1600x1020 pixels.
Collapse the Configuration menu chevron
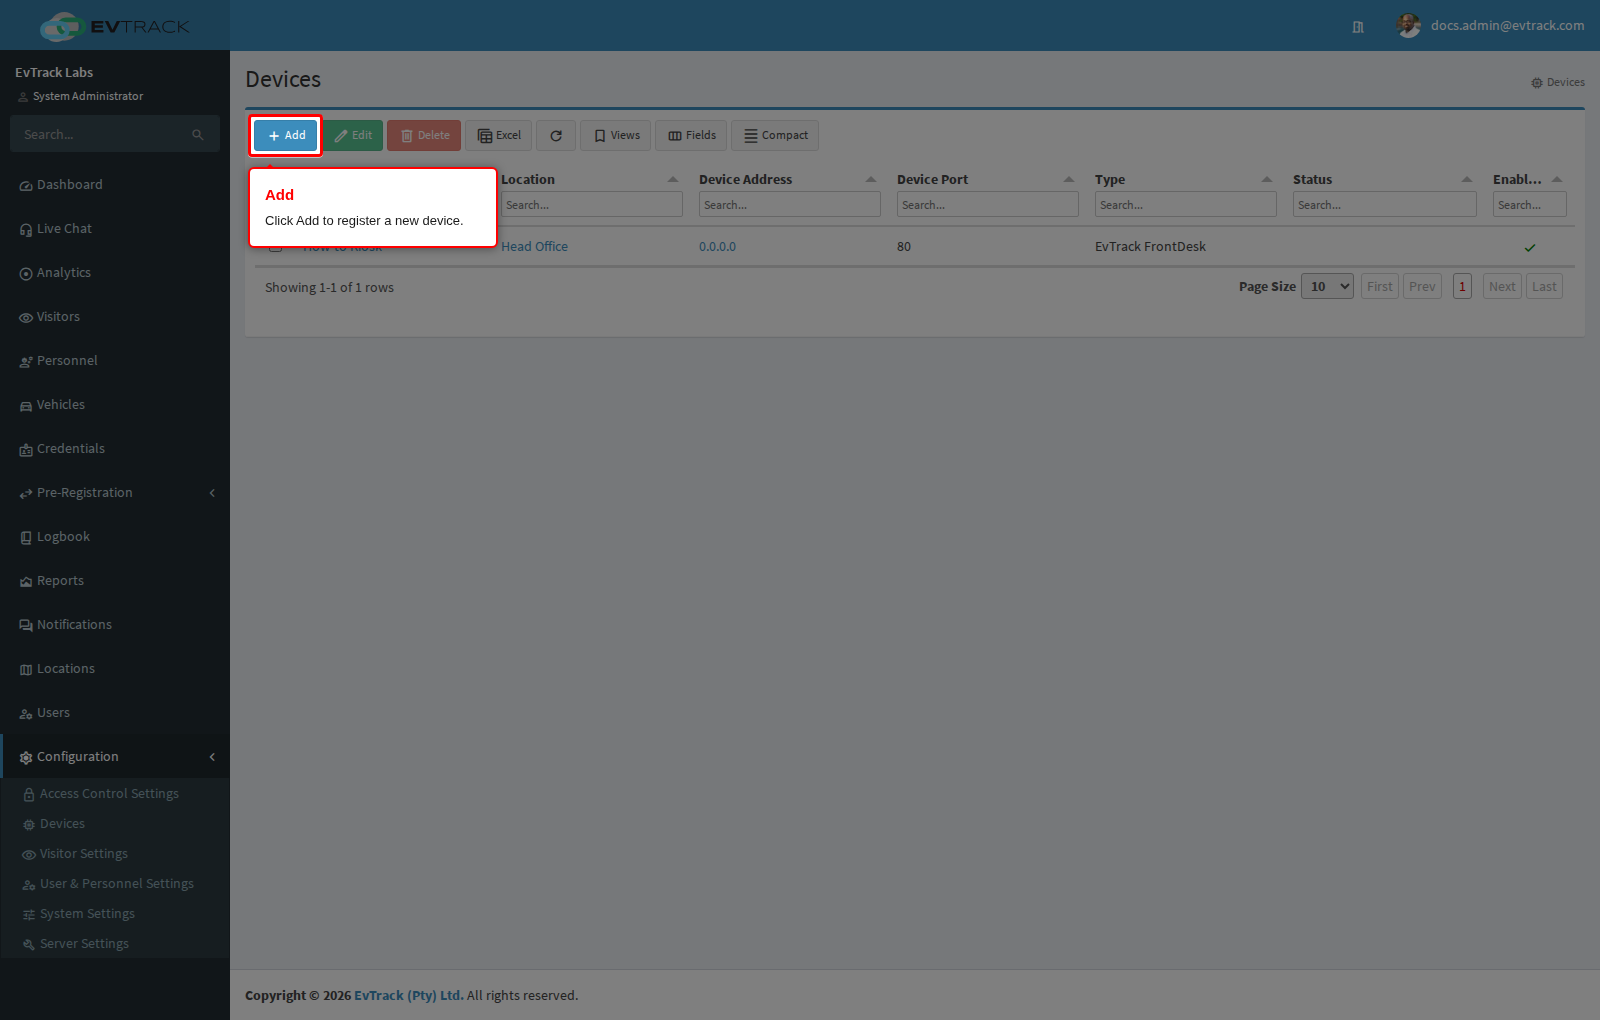[x=212, y=757]
